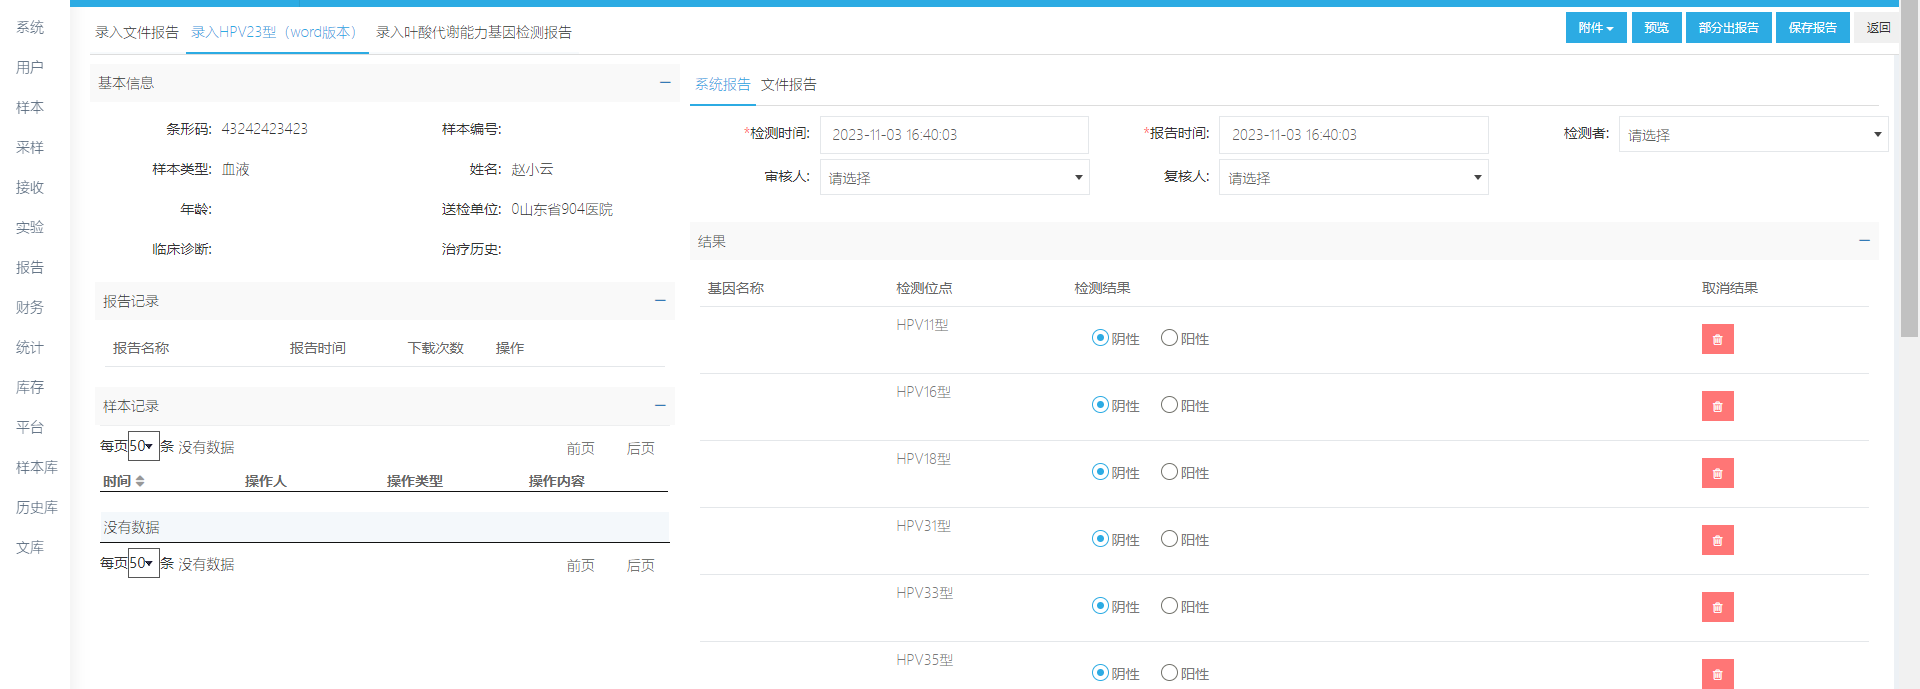
Task: Delete the HPV33型 result with trash icon
Action: click(x=1717, y=607)
